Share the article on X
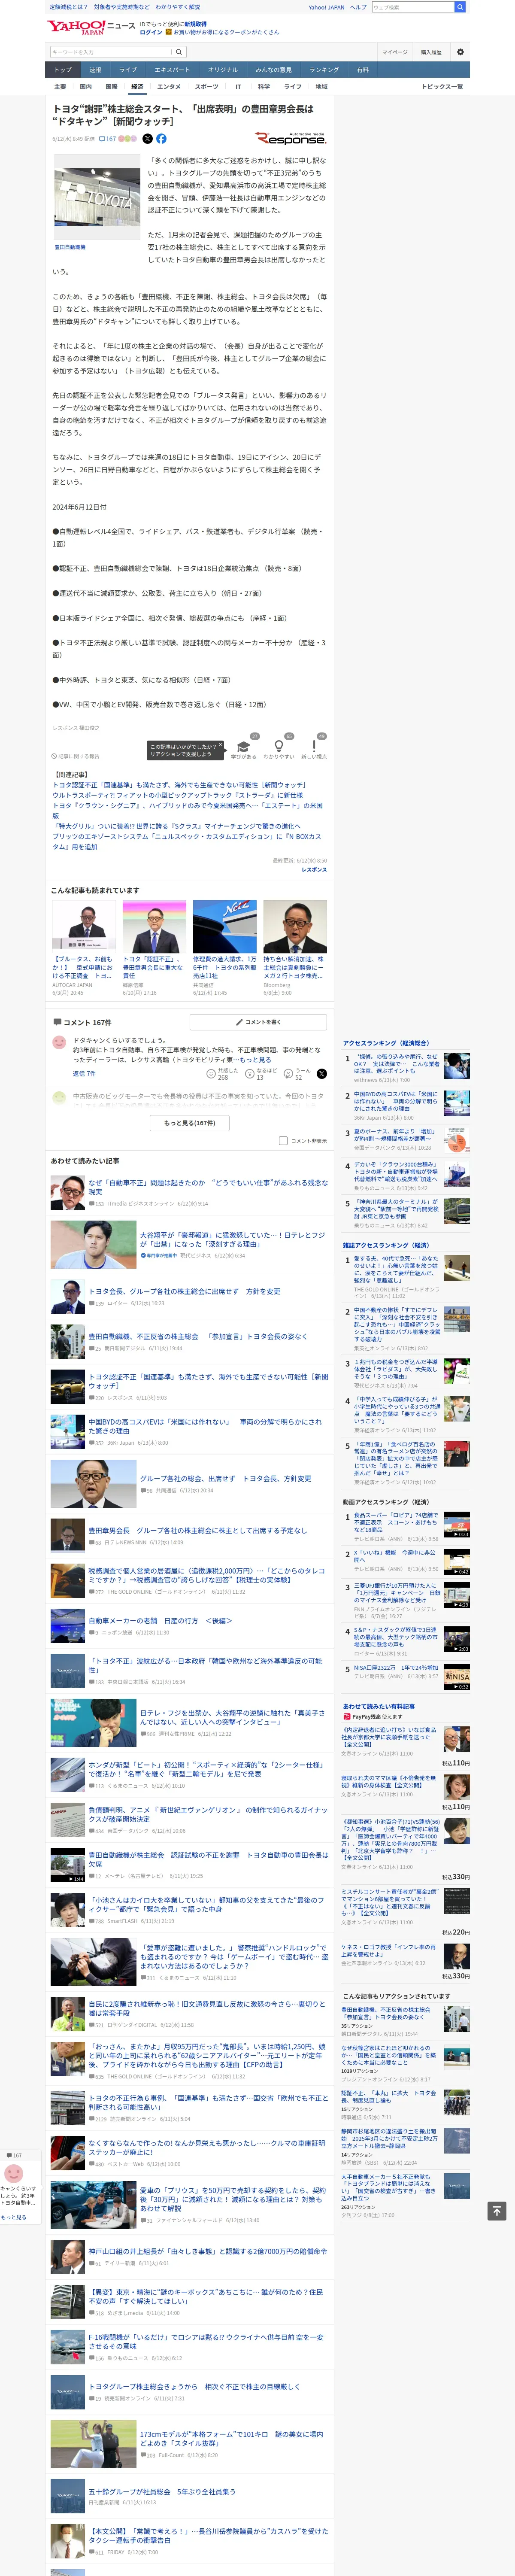This screenshot has height=2576, width=515. tap(147, 139)
